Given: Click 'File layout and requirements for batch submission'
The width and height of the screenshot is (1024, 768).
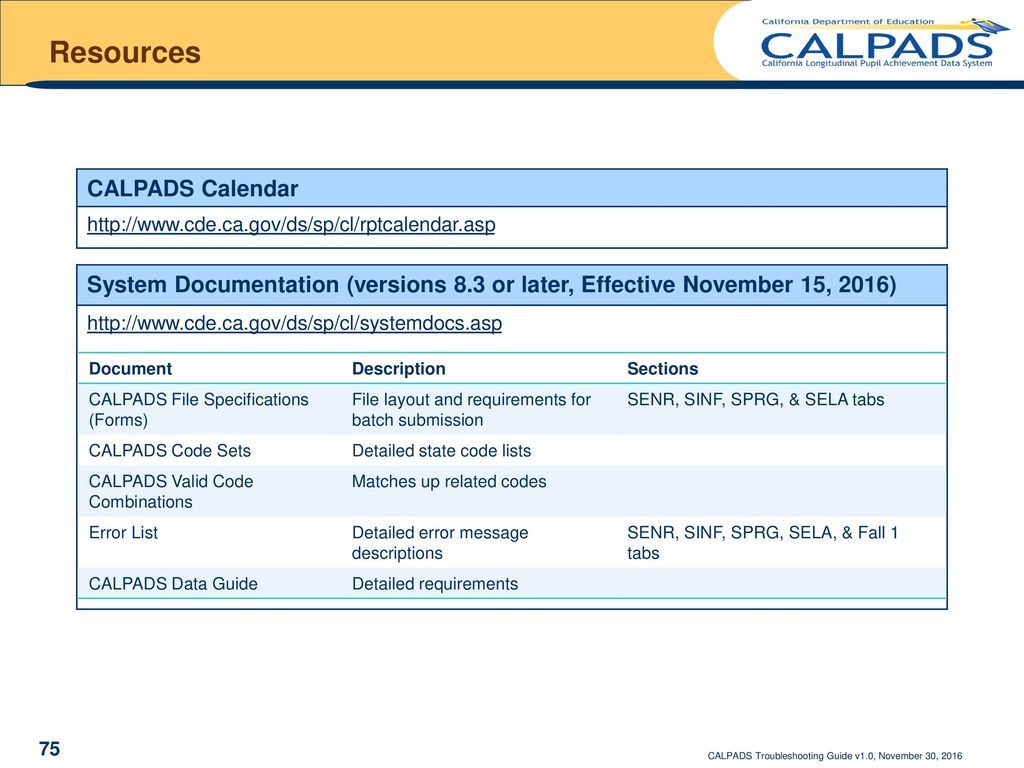Looking at the screenshot, I should [x=471, y=409].
